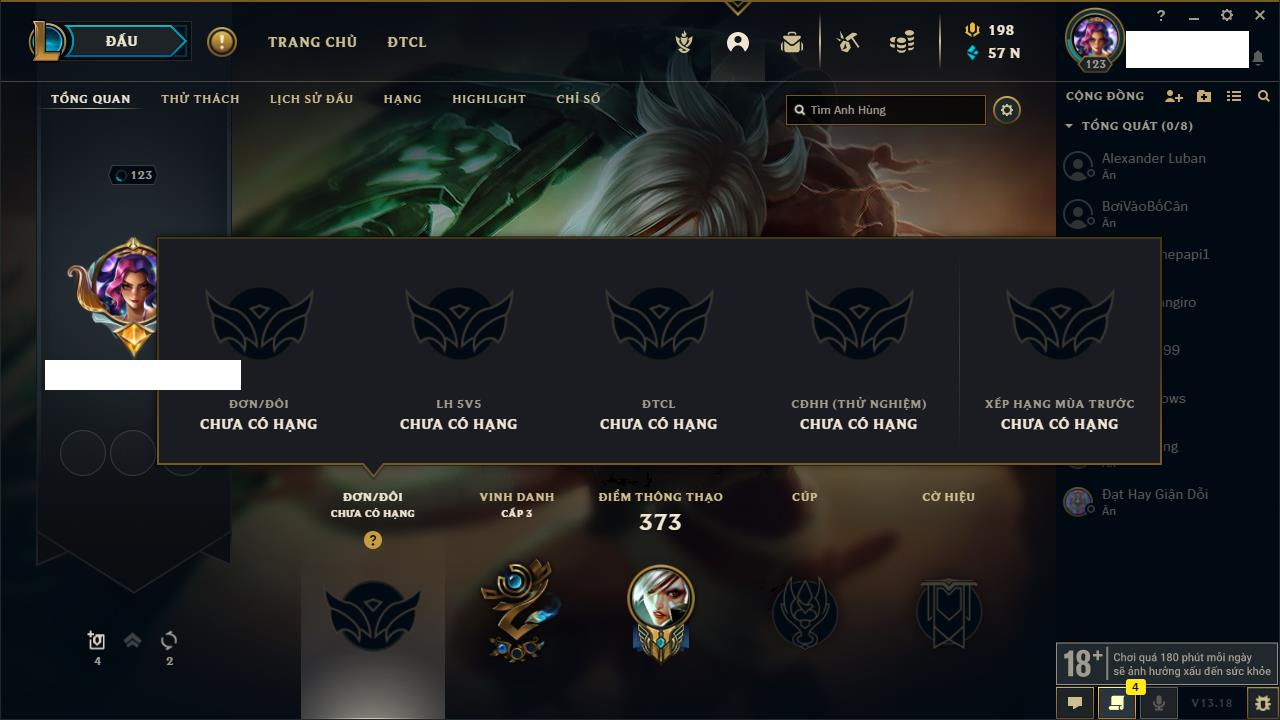The width and height of the screenshot is (1280, 720).
Task: Open profile settings gear near search
Action: (x=1007, y=110)
